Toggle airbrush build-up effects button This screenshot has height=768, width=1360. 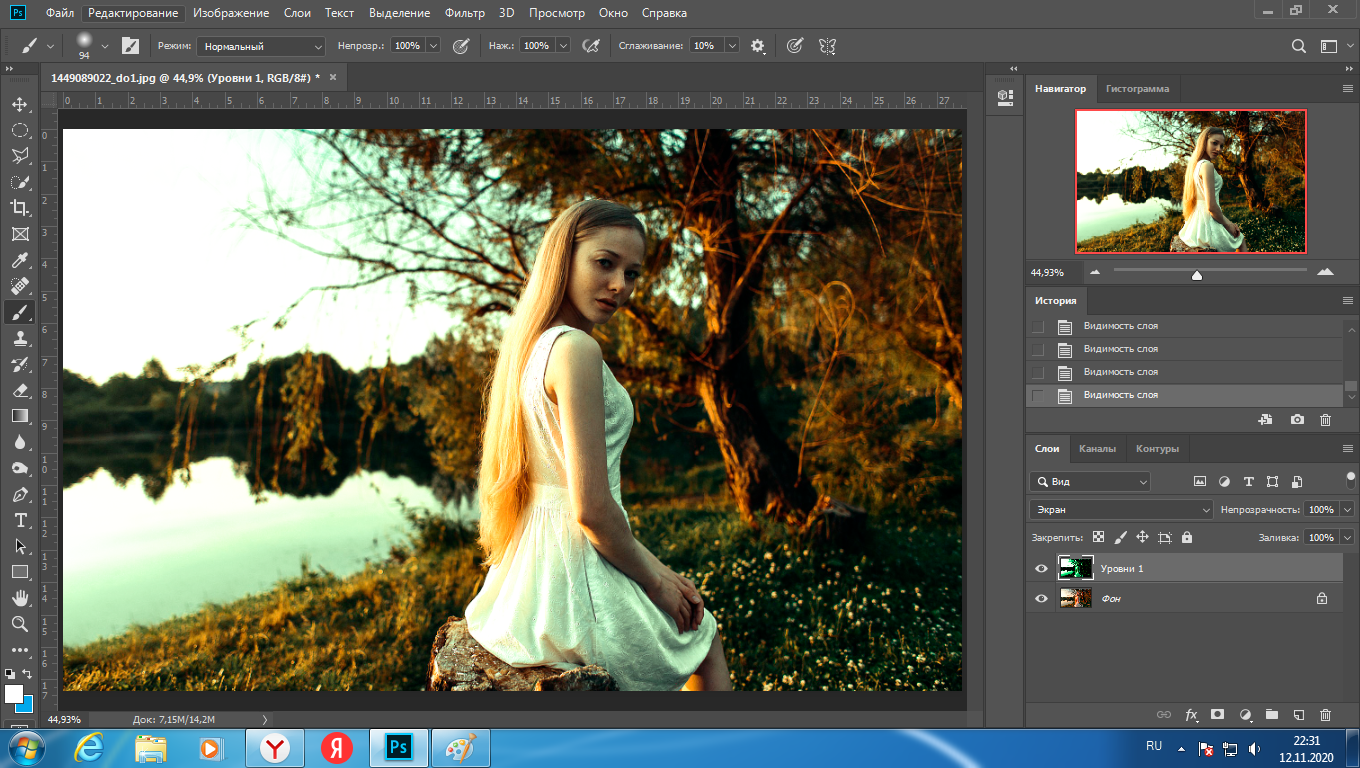(591, 46)
